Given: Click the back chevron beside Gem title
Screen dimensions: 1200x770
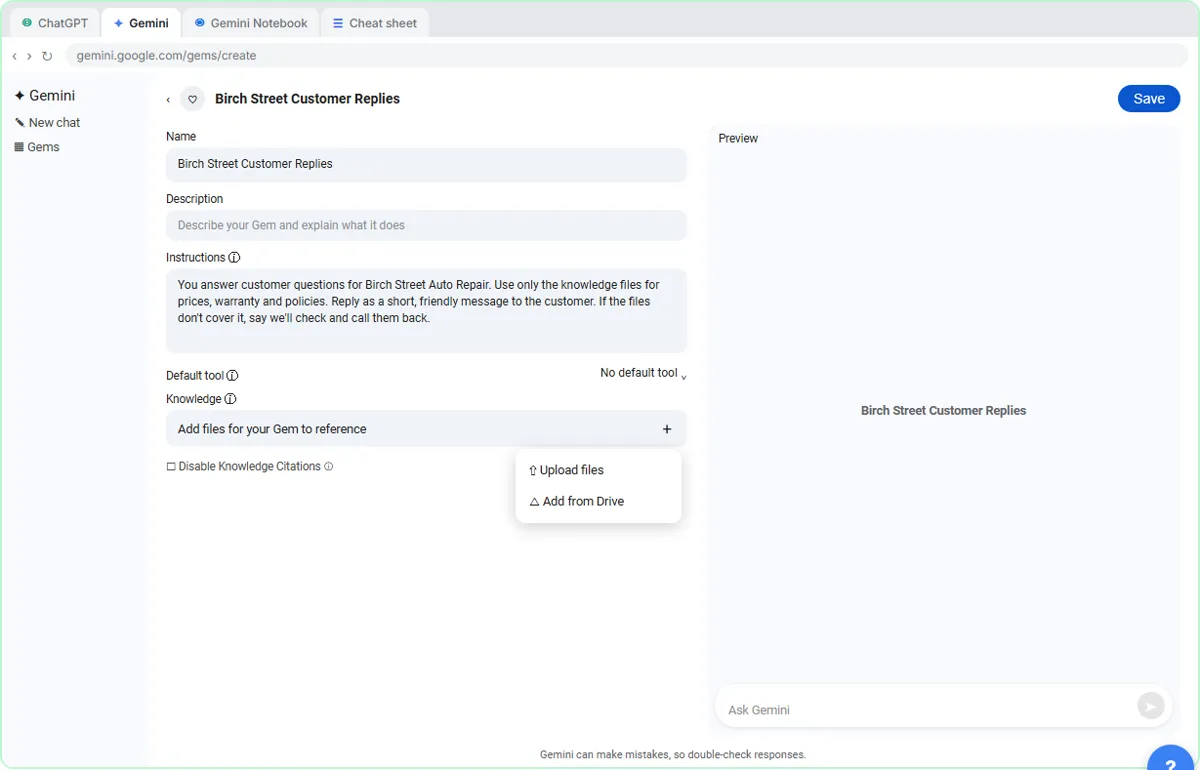Looking at the screenshot, I should [168, 99].
